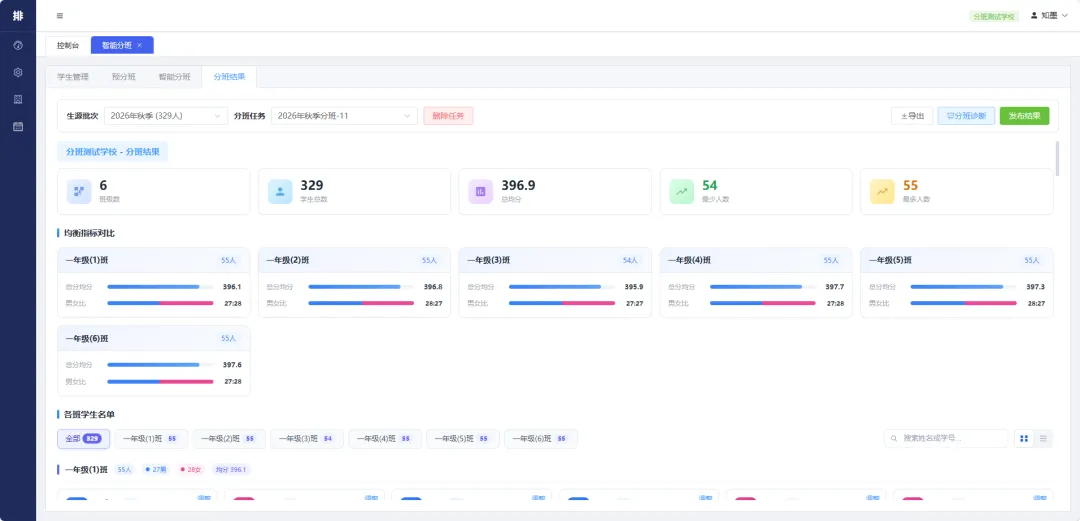Open the 学生管理 tab
The height and width of the screenshot is (521, 1080).
tap(73, 77)
